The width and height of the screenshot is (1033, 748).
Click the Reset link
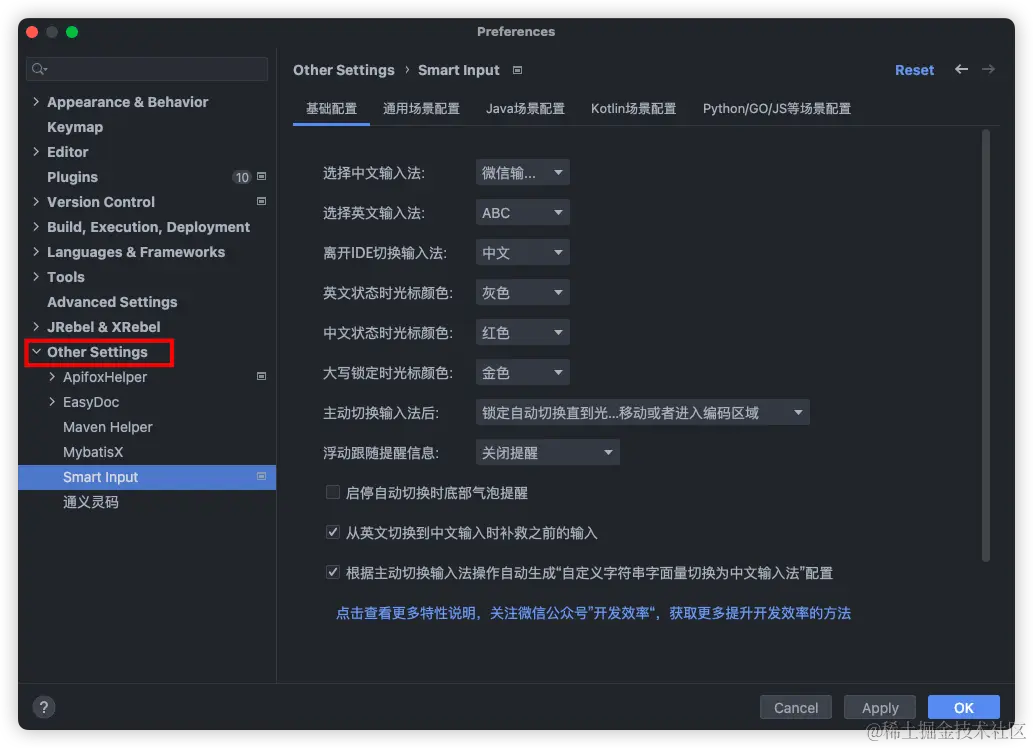[914, 70]
